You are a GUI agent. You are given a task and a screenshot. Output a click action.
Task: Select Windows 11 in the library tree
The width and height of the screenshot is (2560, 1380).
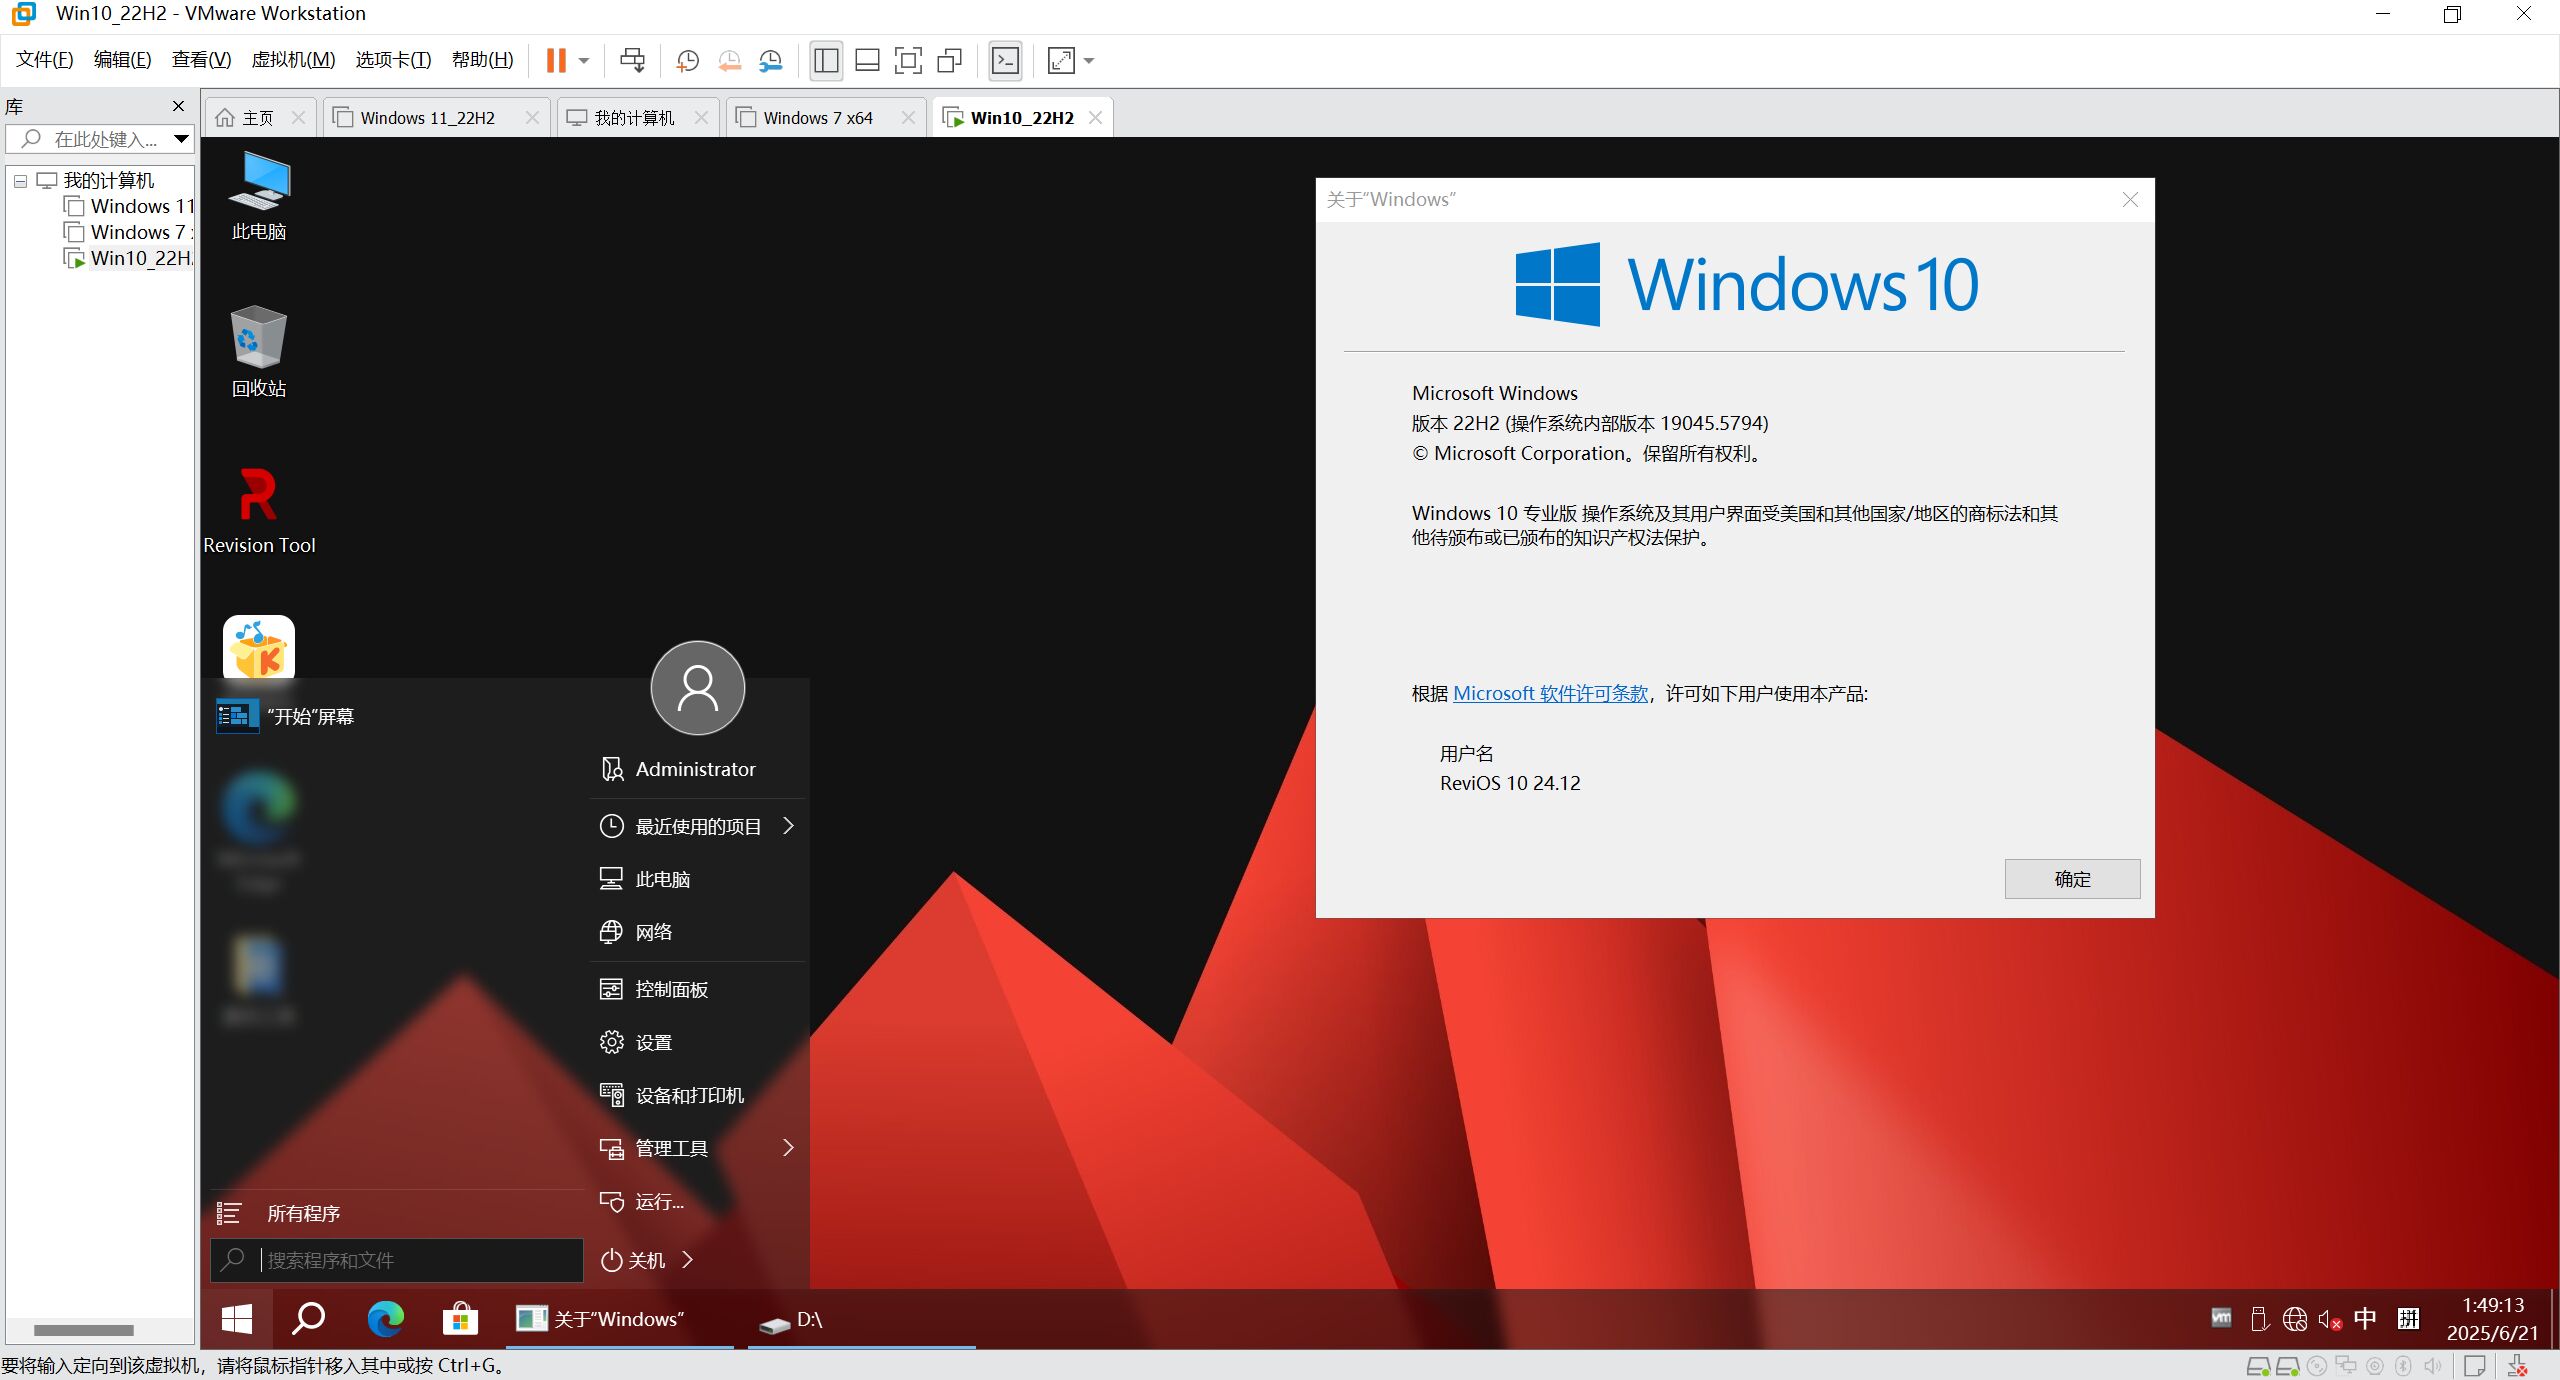pos(128,206)
